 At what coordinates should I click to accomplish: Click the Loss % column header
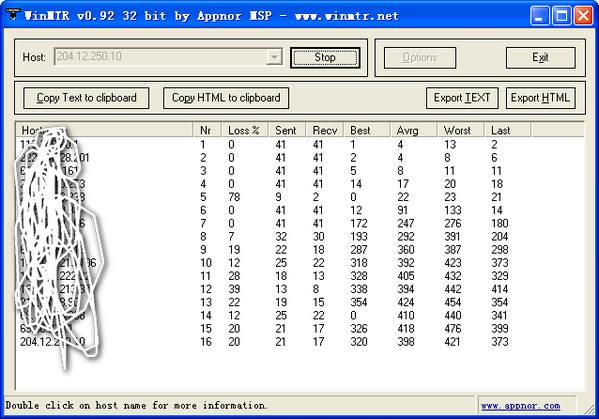click(245, 130)
